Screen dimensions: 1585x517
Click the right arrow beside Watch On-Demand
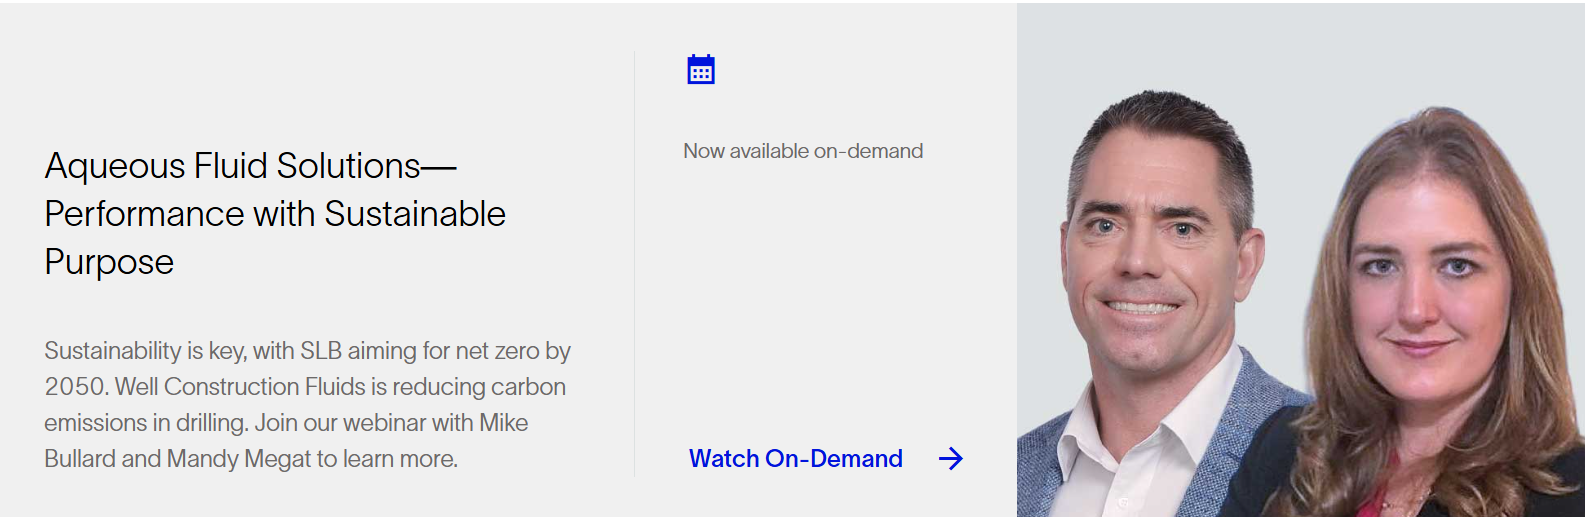point(950,459)
